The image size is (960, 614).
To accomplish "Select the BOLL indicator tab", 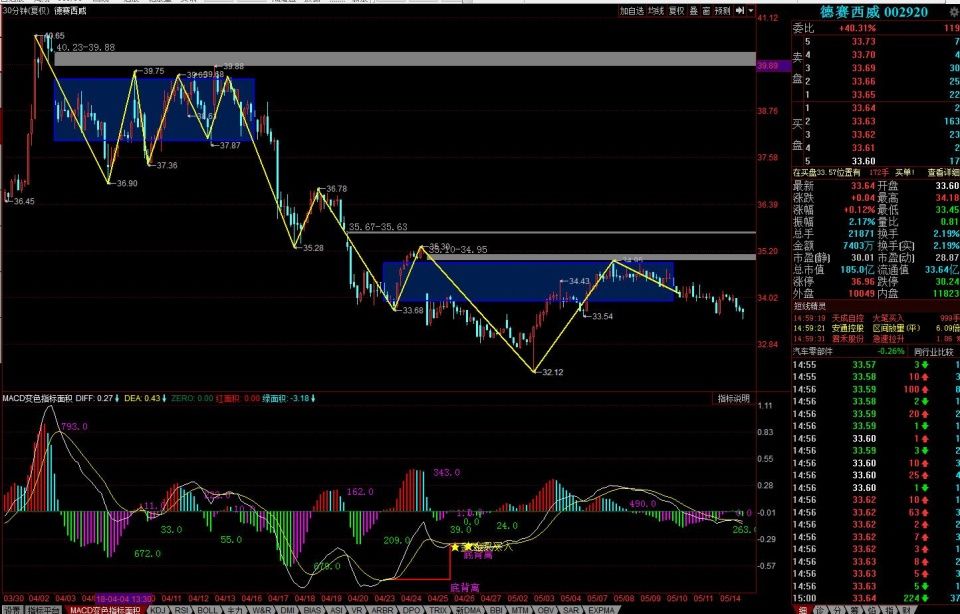I will (207, 608).
